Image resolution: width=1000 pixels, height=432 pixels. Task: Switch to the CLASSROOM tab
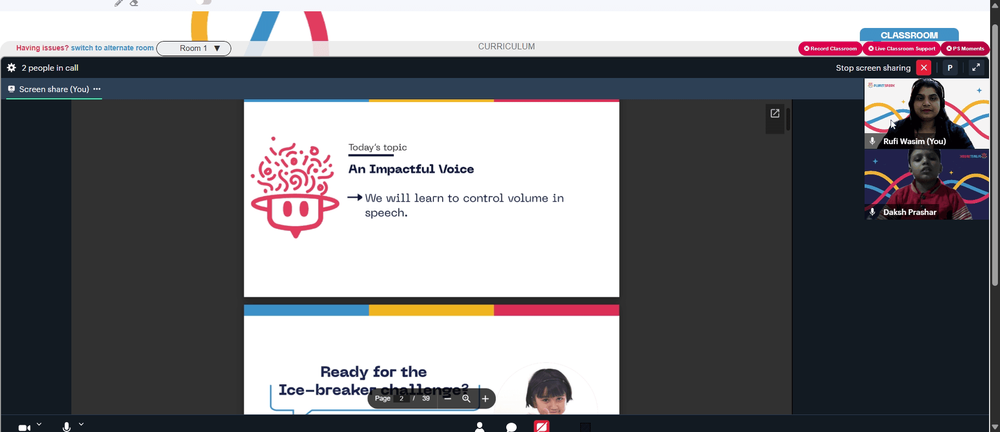pos(909,35)
